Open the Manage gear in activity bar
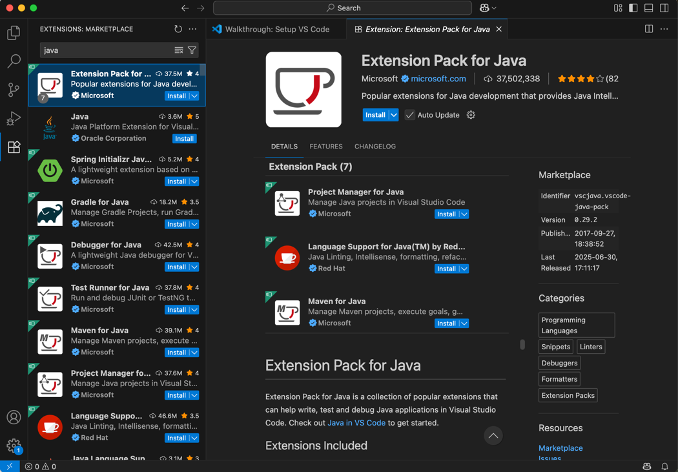Screen dimensions: 678x472 [x=13, y=445]
